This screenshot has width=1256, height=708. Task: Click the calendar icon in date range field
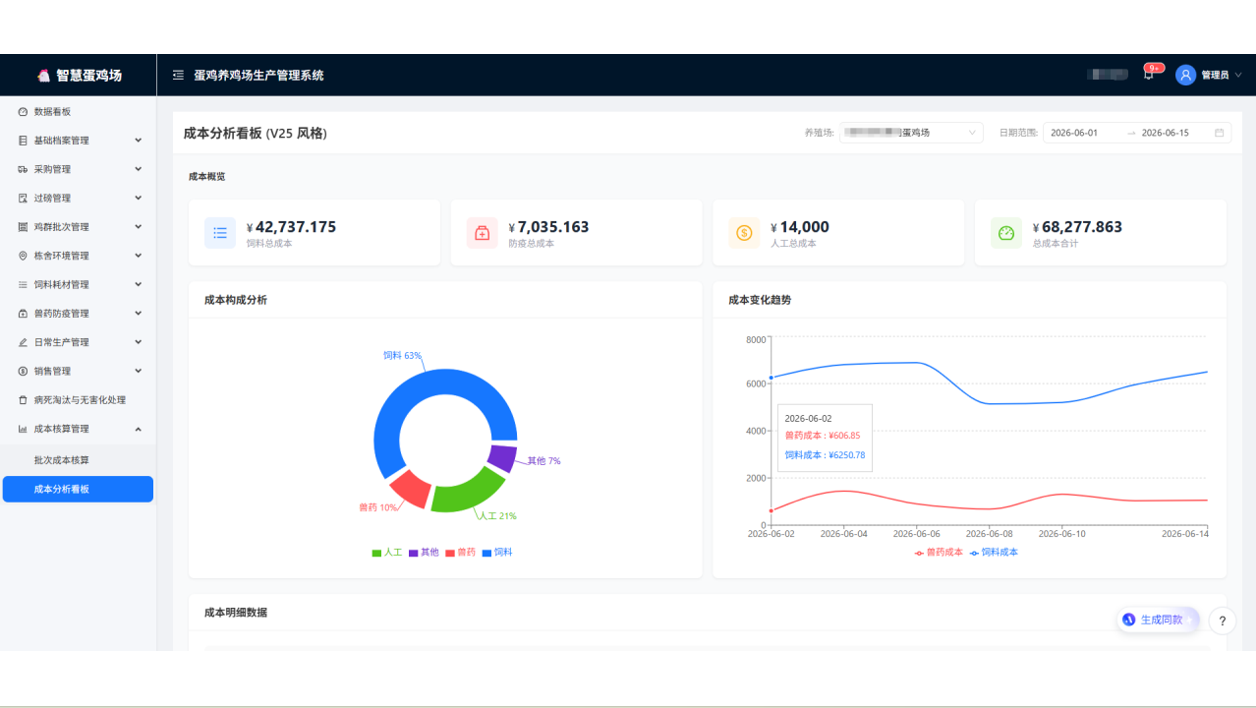click(1219, 133)
